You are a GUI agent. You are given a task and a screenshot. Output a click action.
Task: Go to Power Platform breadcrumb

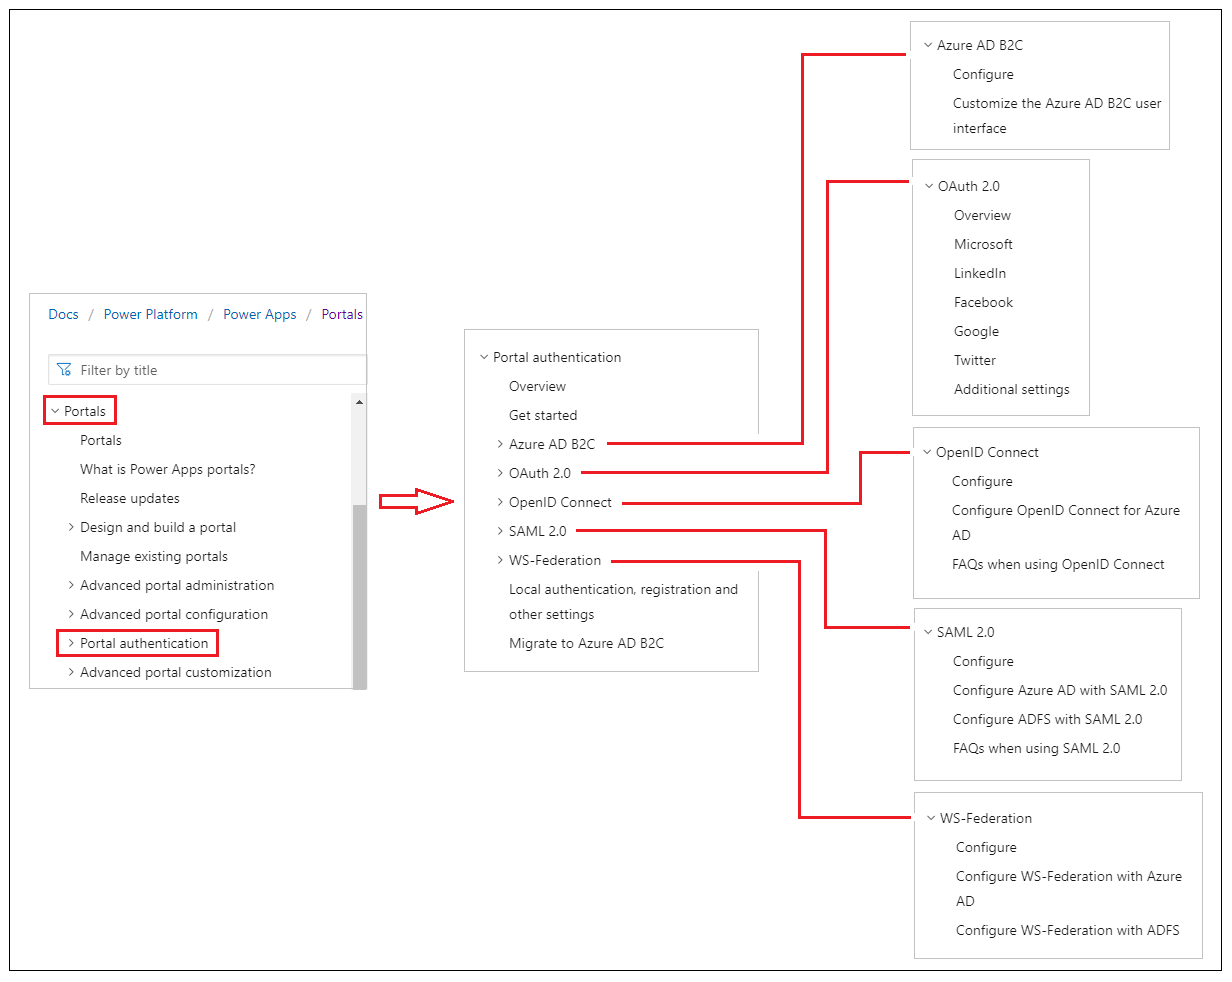[151, 314]
